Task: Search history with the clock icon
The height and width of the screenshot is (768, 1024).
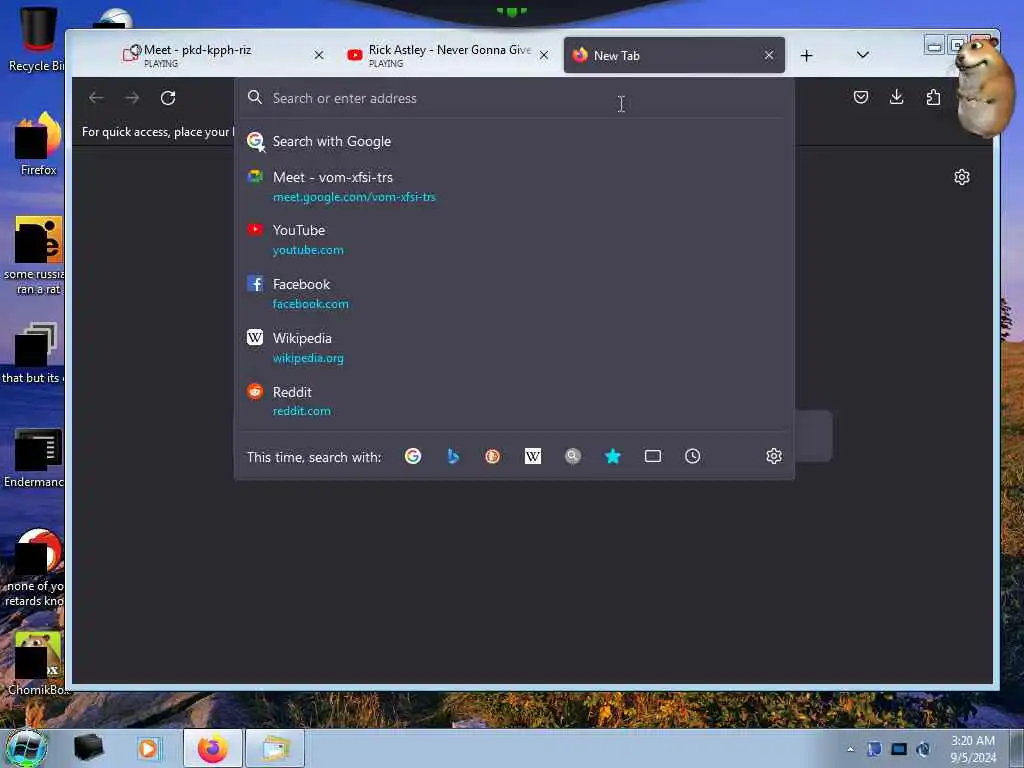Action: [693, 456]
